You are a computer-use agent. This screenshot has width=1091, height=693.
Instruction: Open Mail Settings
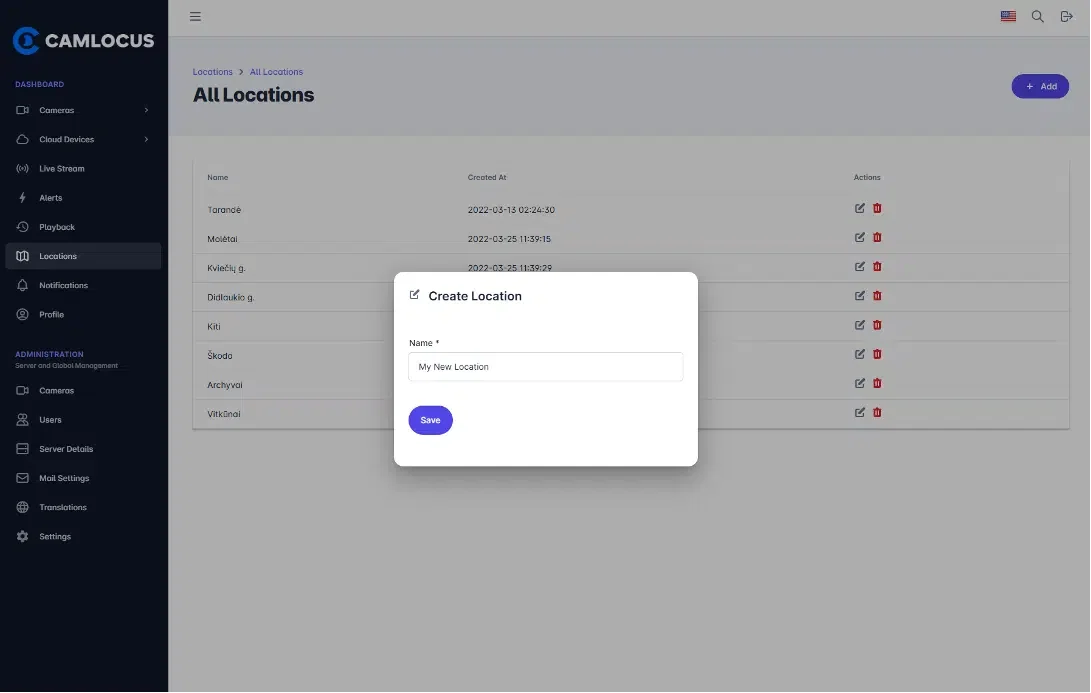pos(83,478)
